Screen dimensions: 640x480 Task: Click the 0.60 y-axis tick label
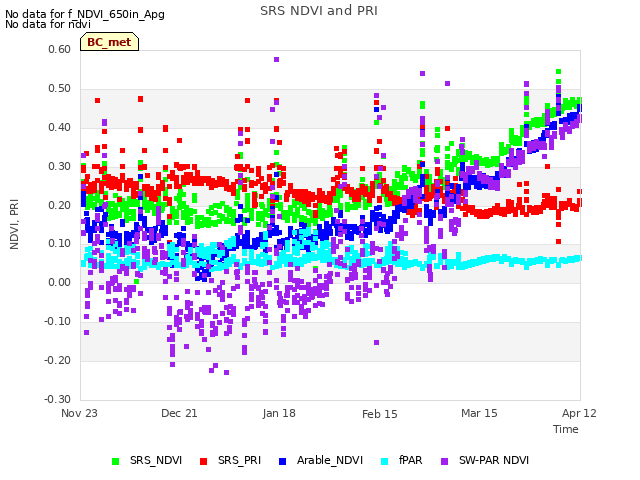(59, 50)
